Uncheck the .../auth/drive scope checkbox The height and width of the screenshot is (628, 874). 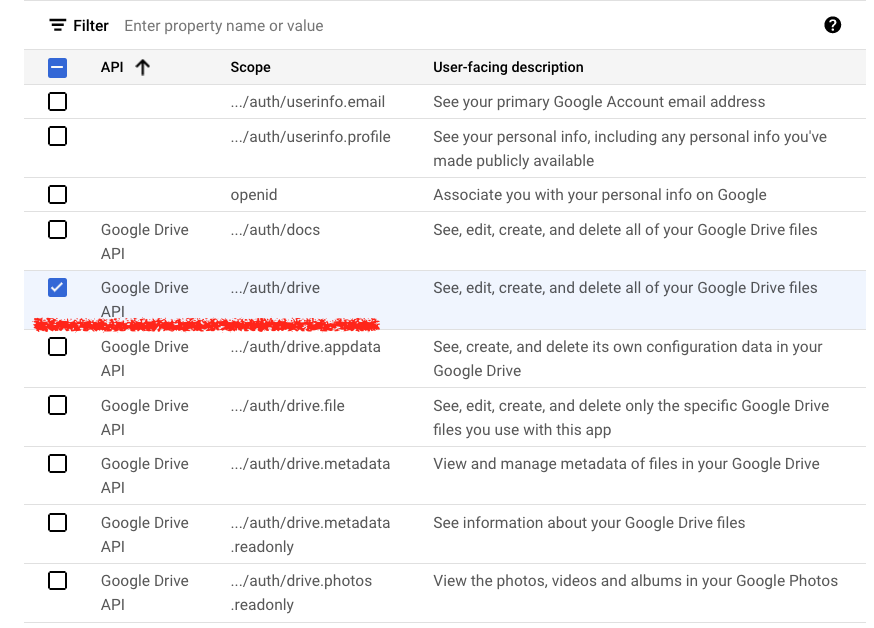point(58,288)
